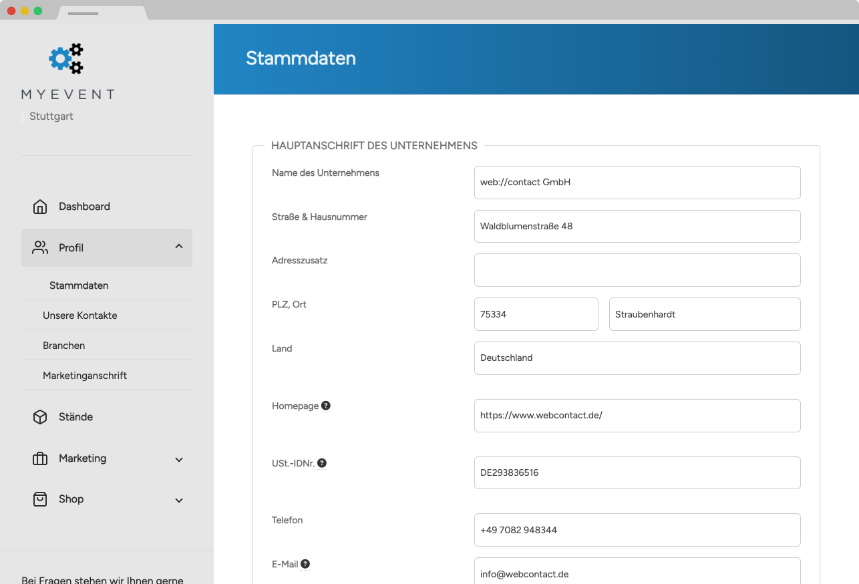This screenshot has width=859, height=584.
Task: Click the Hauptanschrift des Unternehmens heading
Action: 374,146
